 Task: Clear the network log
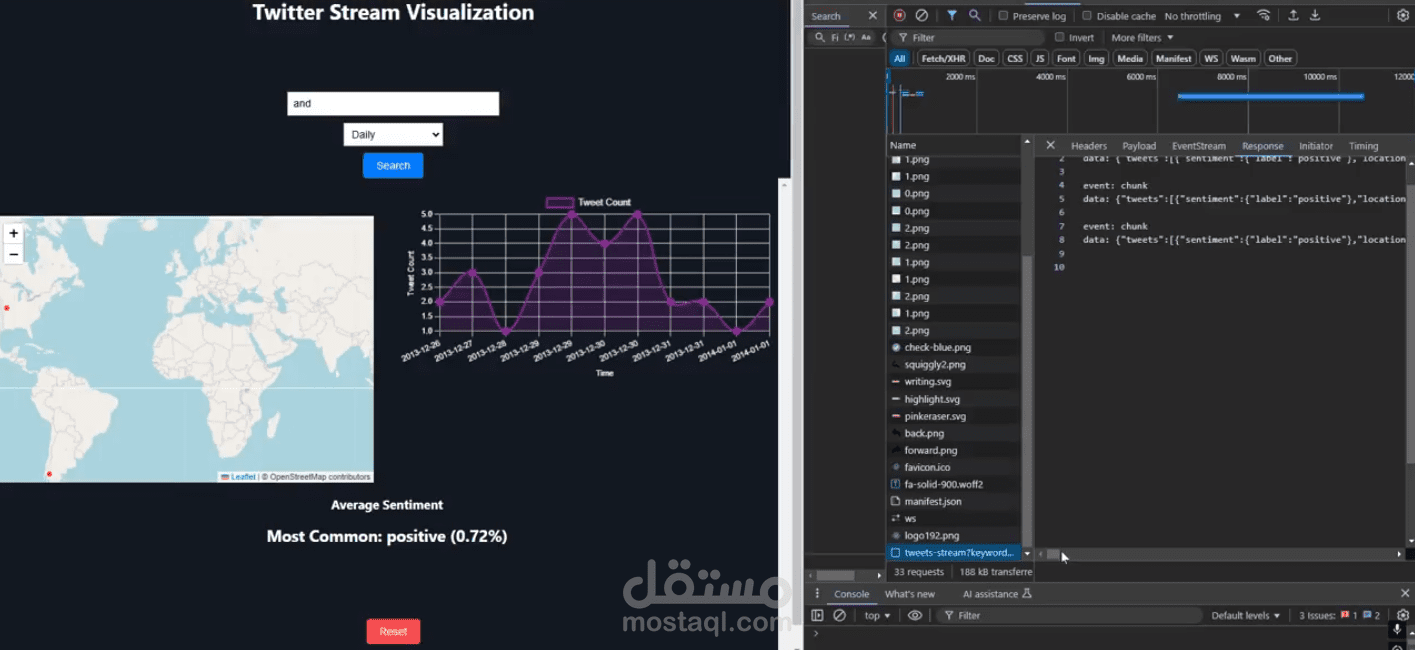(x=921, y=16)
